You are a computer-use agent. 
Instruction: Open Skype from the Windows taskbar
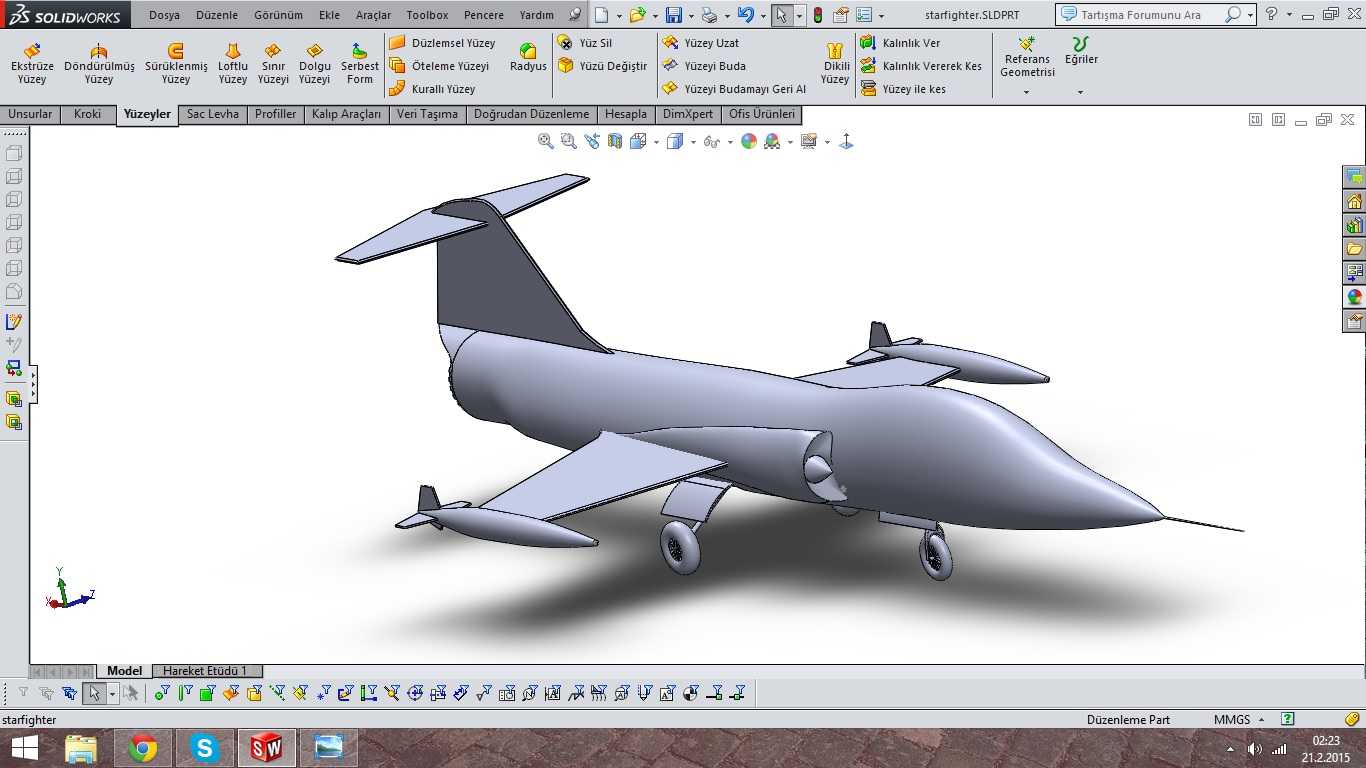[x=205, y=747]
